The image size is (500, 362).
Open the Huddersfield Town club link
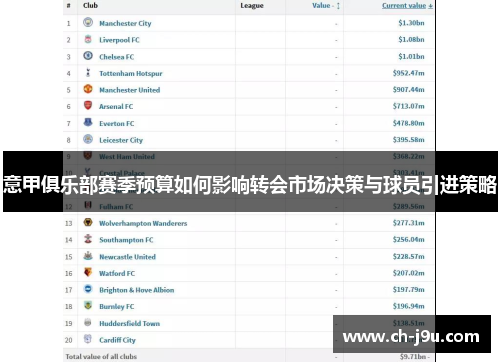point(130,324)
